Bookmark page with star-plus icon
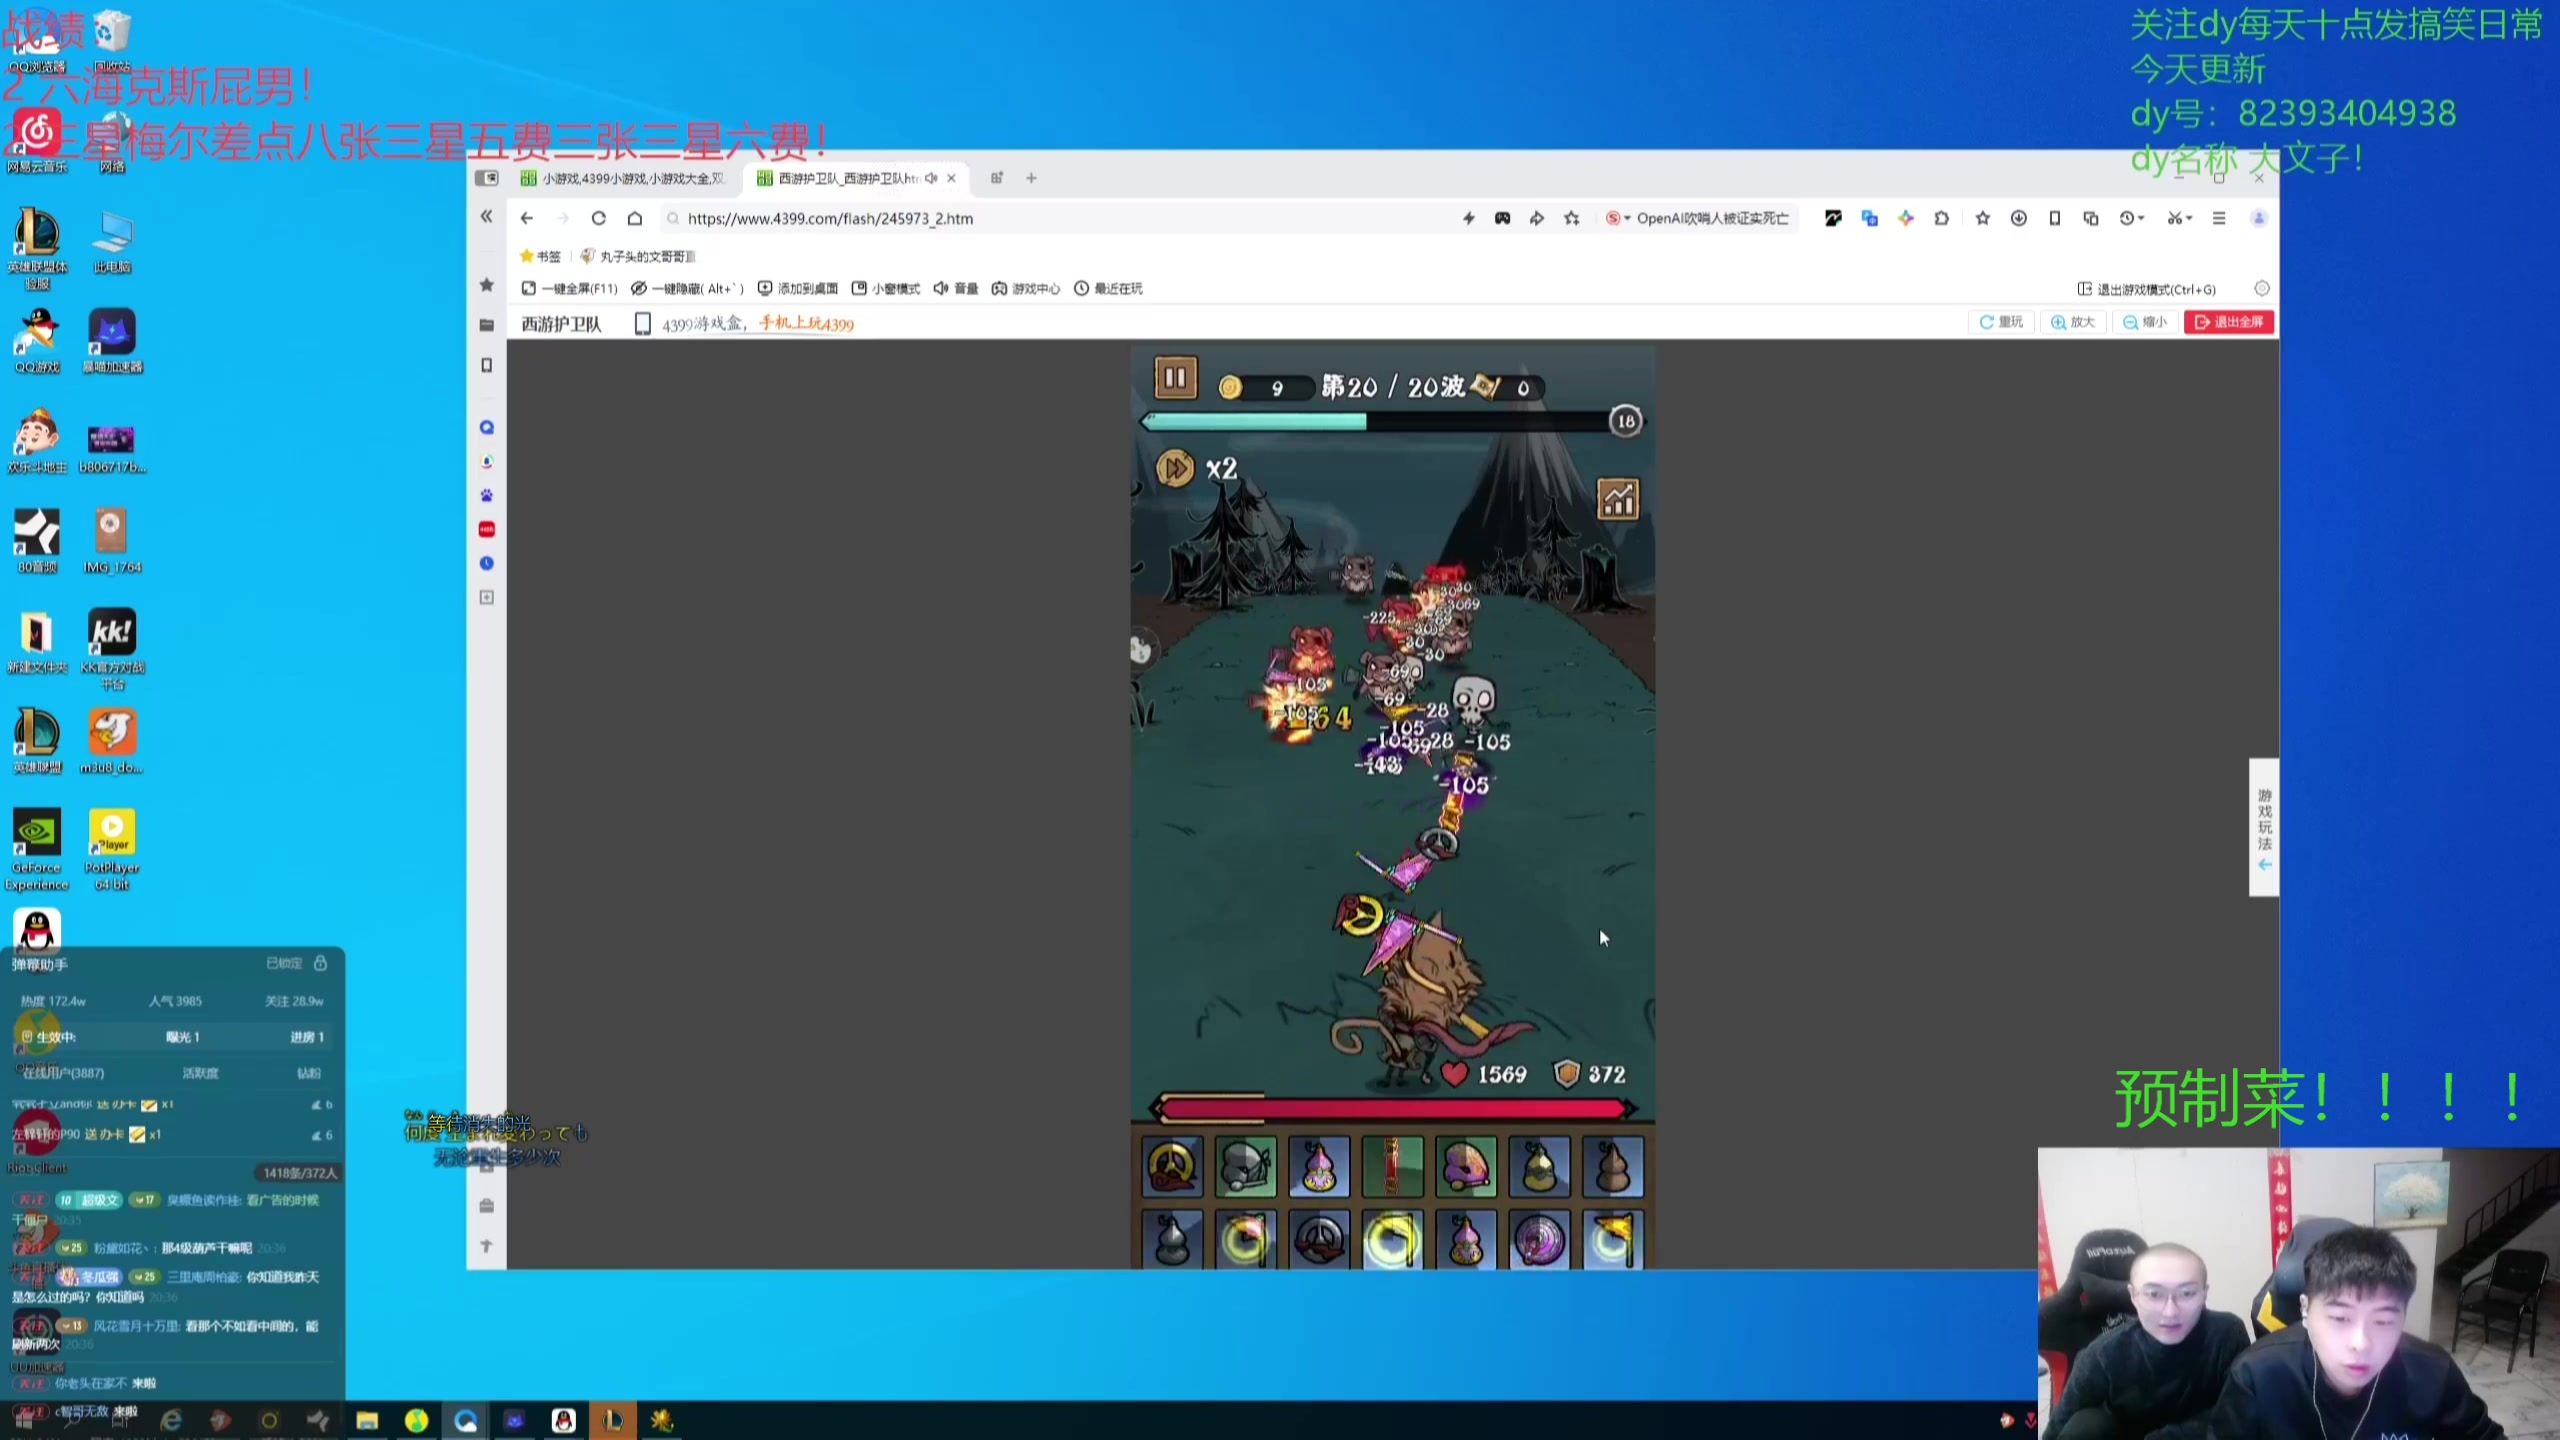Image resolution: width=2560 pixels, height=1440 pixels. [1572, 218]
